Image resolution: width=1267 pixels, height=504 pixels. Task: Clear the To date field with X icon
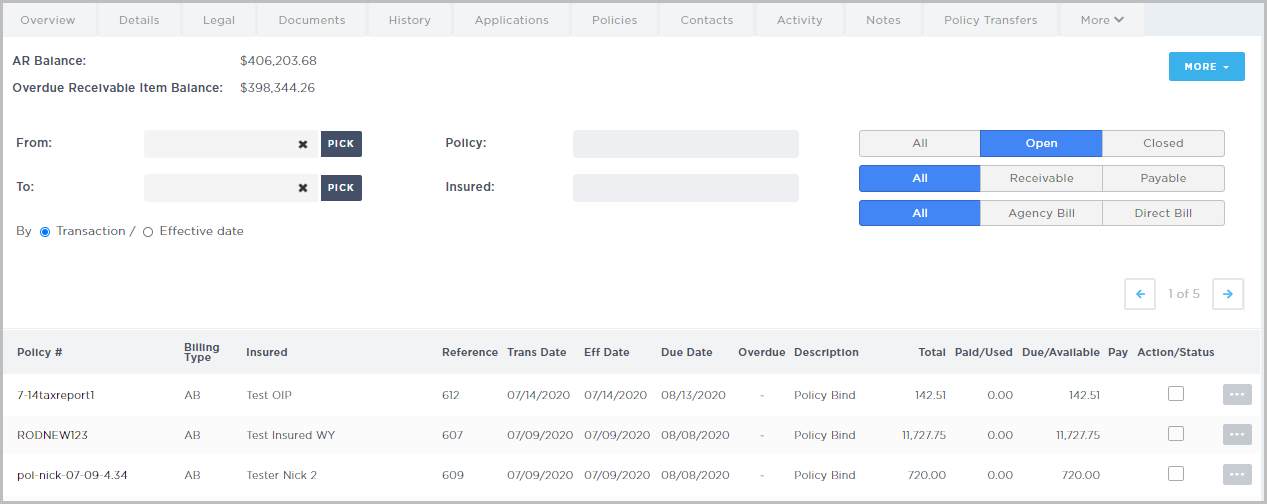(x=302, y=188)
